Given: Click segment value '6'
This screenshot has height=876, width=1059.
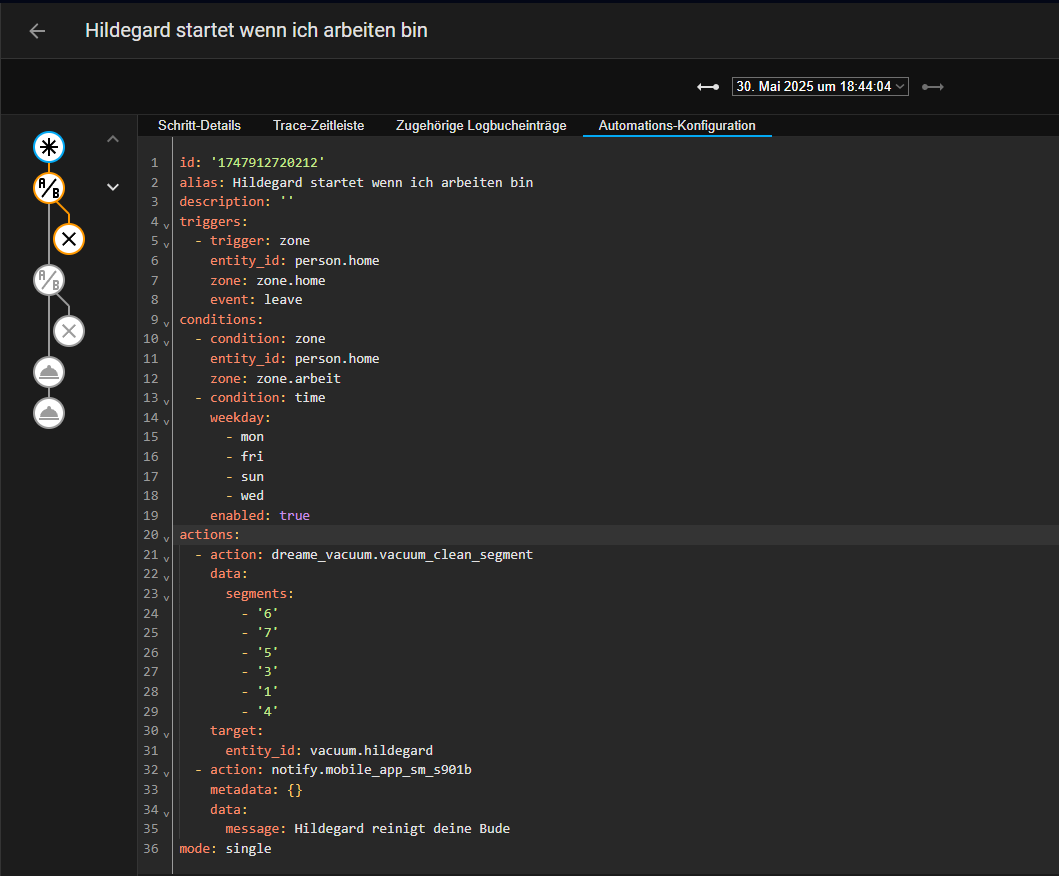Looking at the screenshot, I should pyautogui.click(x=267, y=613).
